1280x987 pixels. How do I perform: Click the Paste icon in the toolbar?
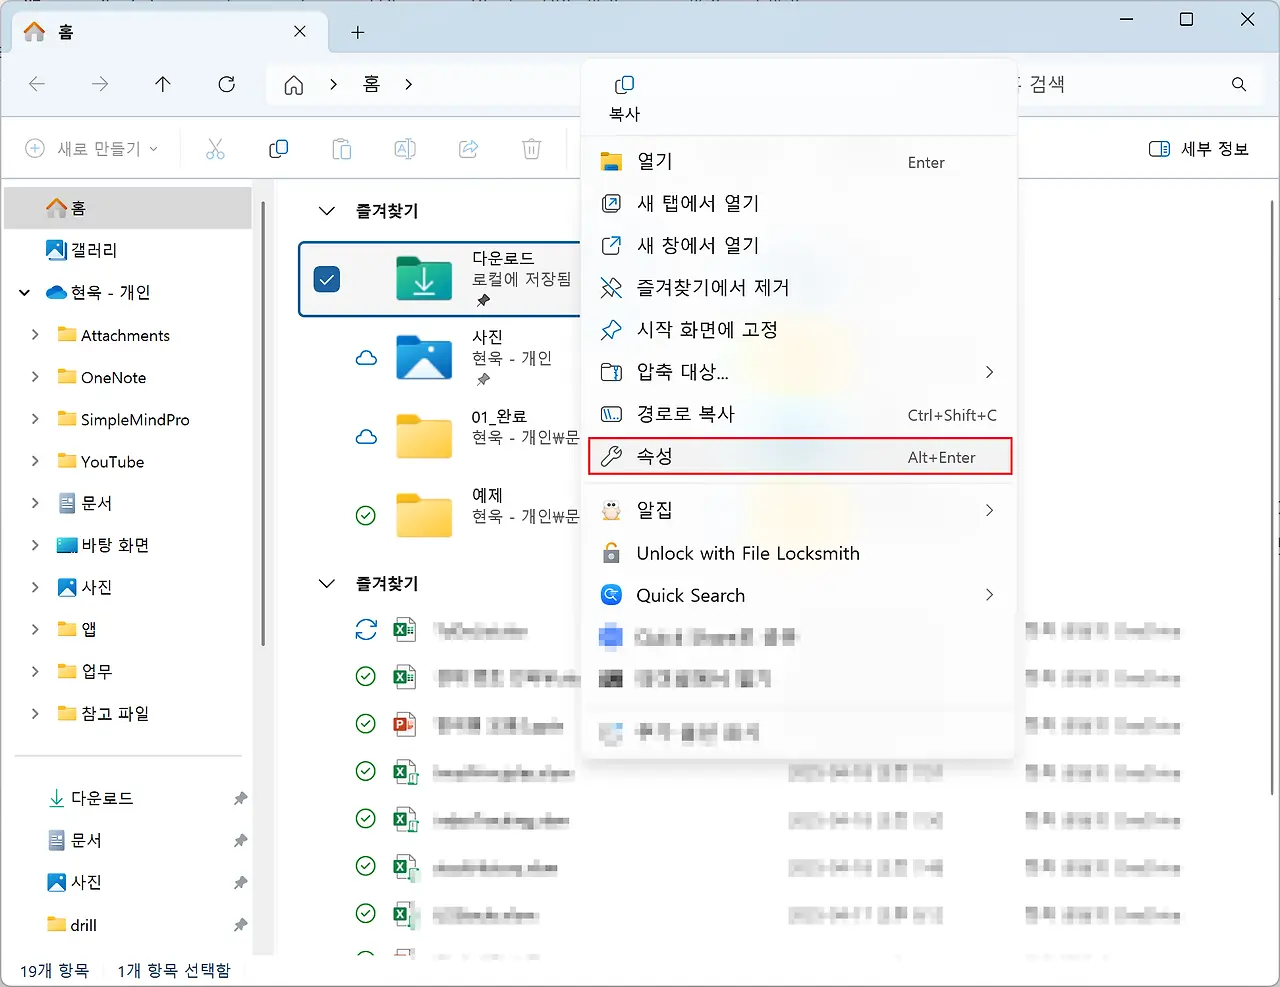pos(341,148)
